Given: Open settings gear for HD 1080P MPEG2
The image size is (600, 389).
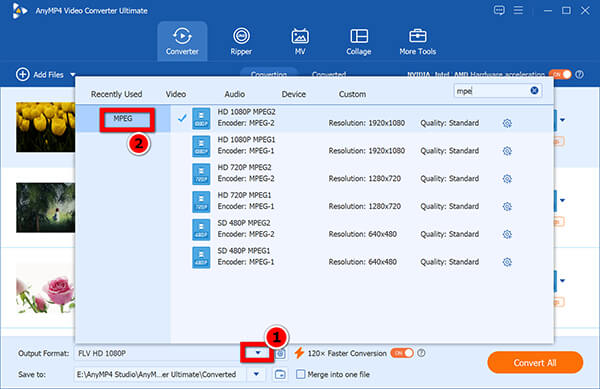Looking at the screenshot, I should click(x=507, y=123).
